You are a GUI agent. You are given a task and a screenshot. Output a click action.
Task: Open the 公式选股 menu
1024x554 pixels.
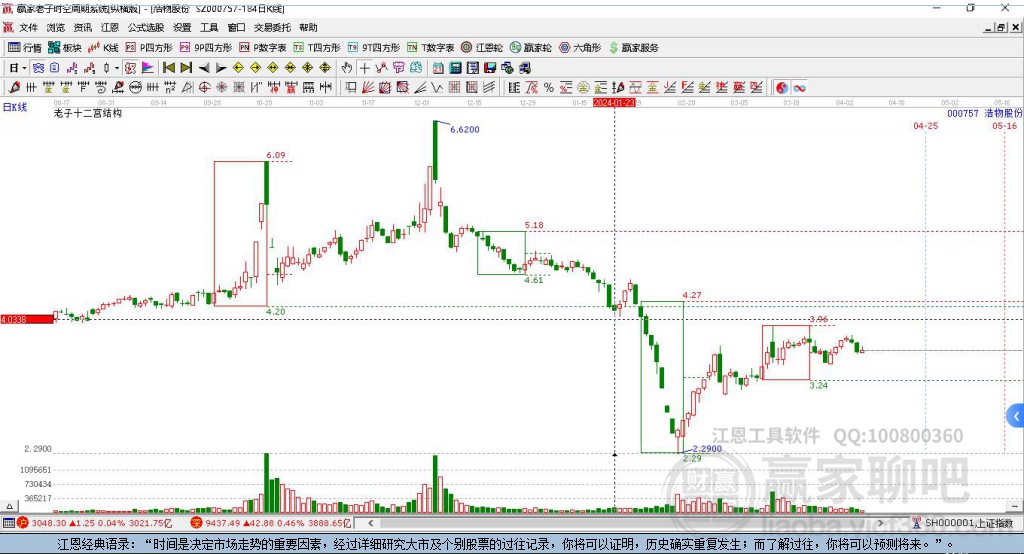pyautogui.click(x=146, y=27)
